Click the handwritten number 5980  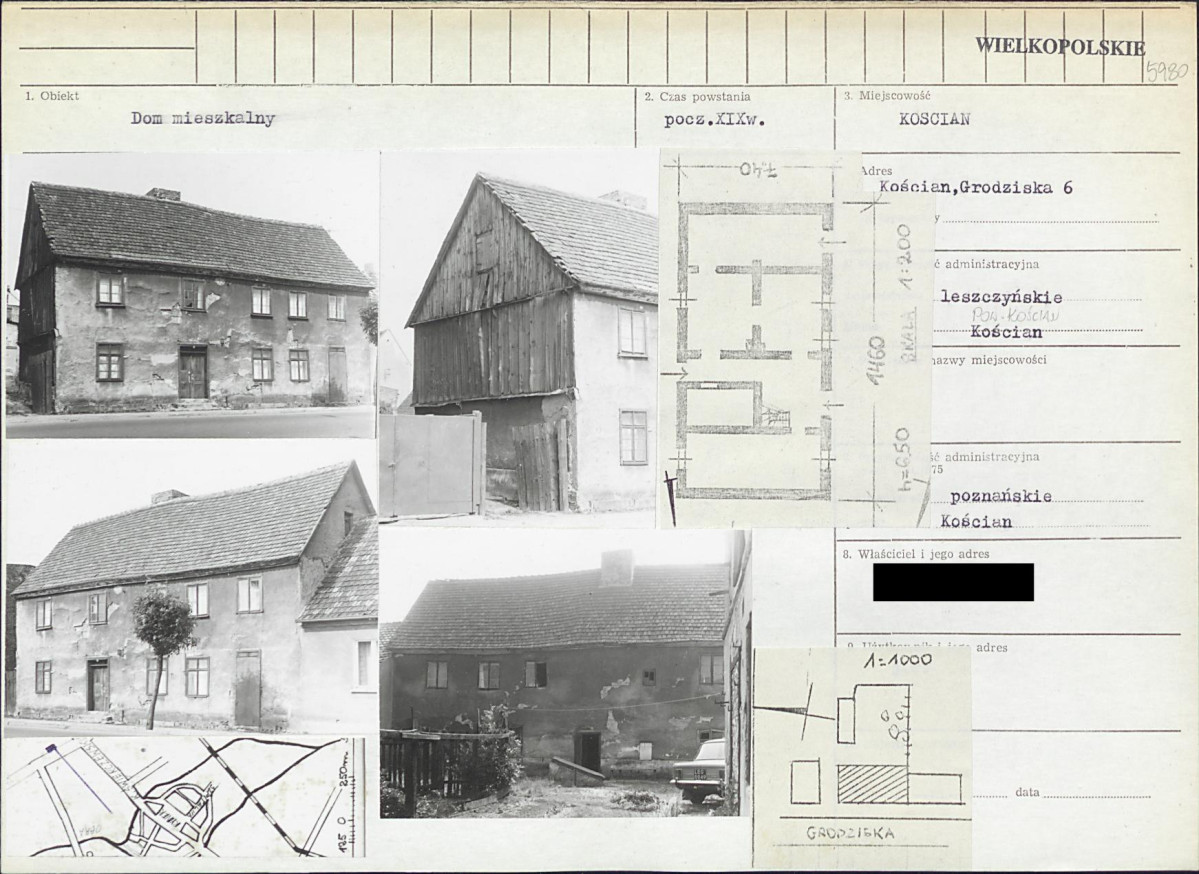(x=1168, y=71)
